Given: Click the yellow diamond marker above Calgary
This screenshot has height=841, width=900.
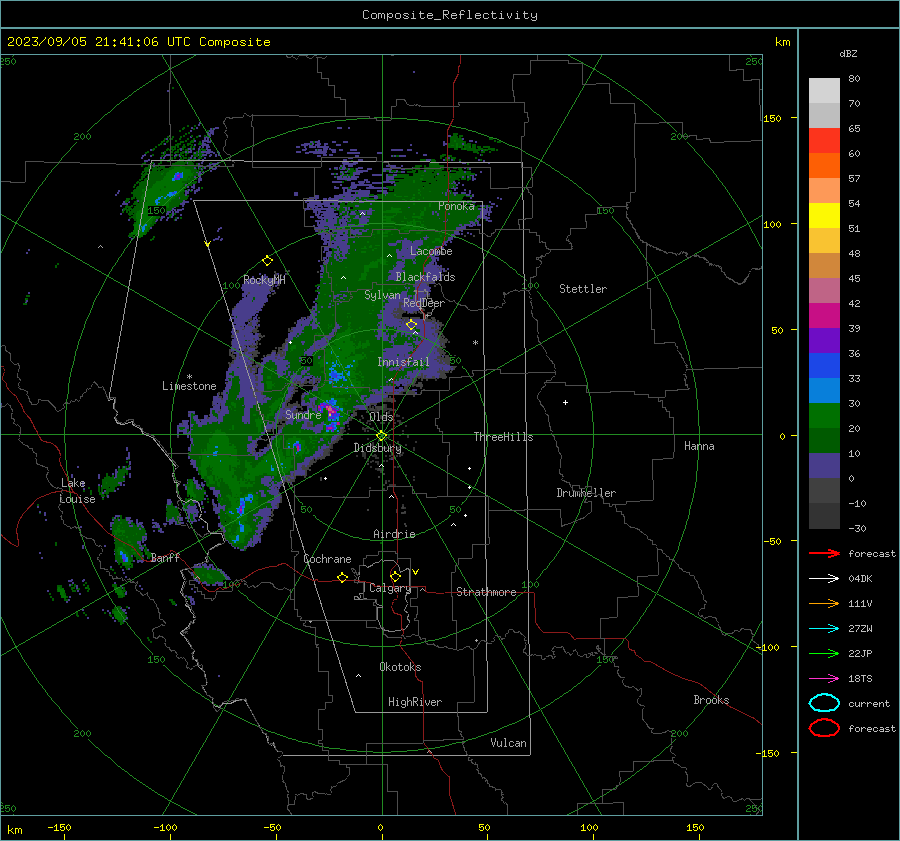Looking at the screenshot, I should pyautogui.click(x=395, y=576).
